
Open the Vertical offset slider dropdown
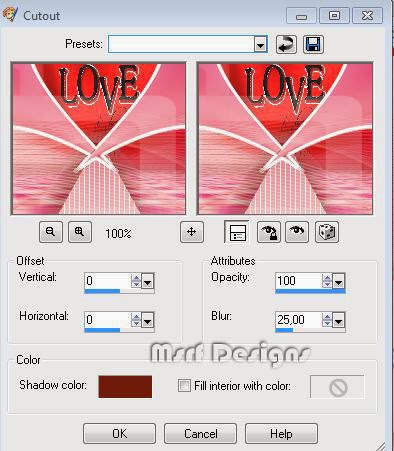click(148, 282)
